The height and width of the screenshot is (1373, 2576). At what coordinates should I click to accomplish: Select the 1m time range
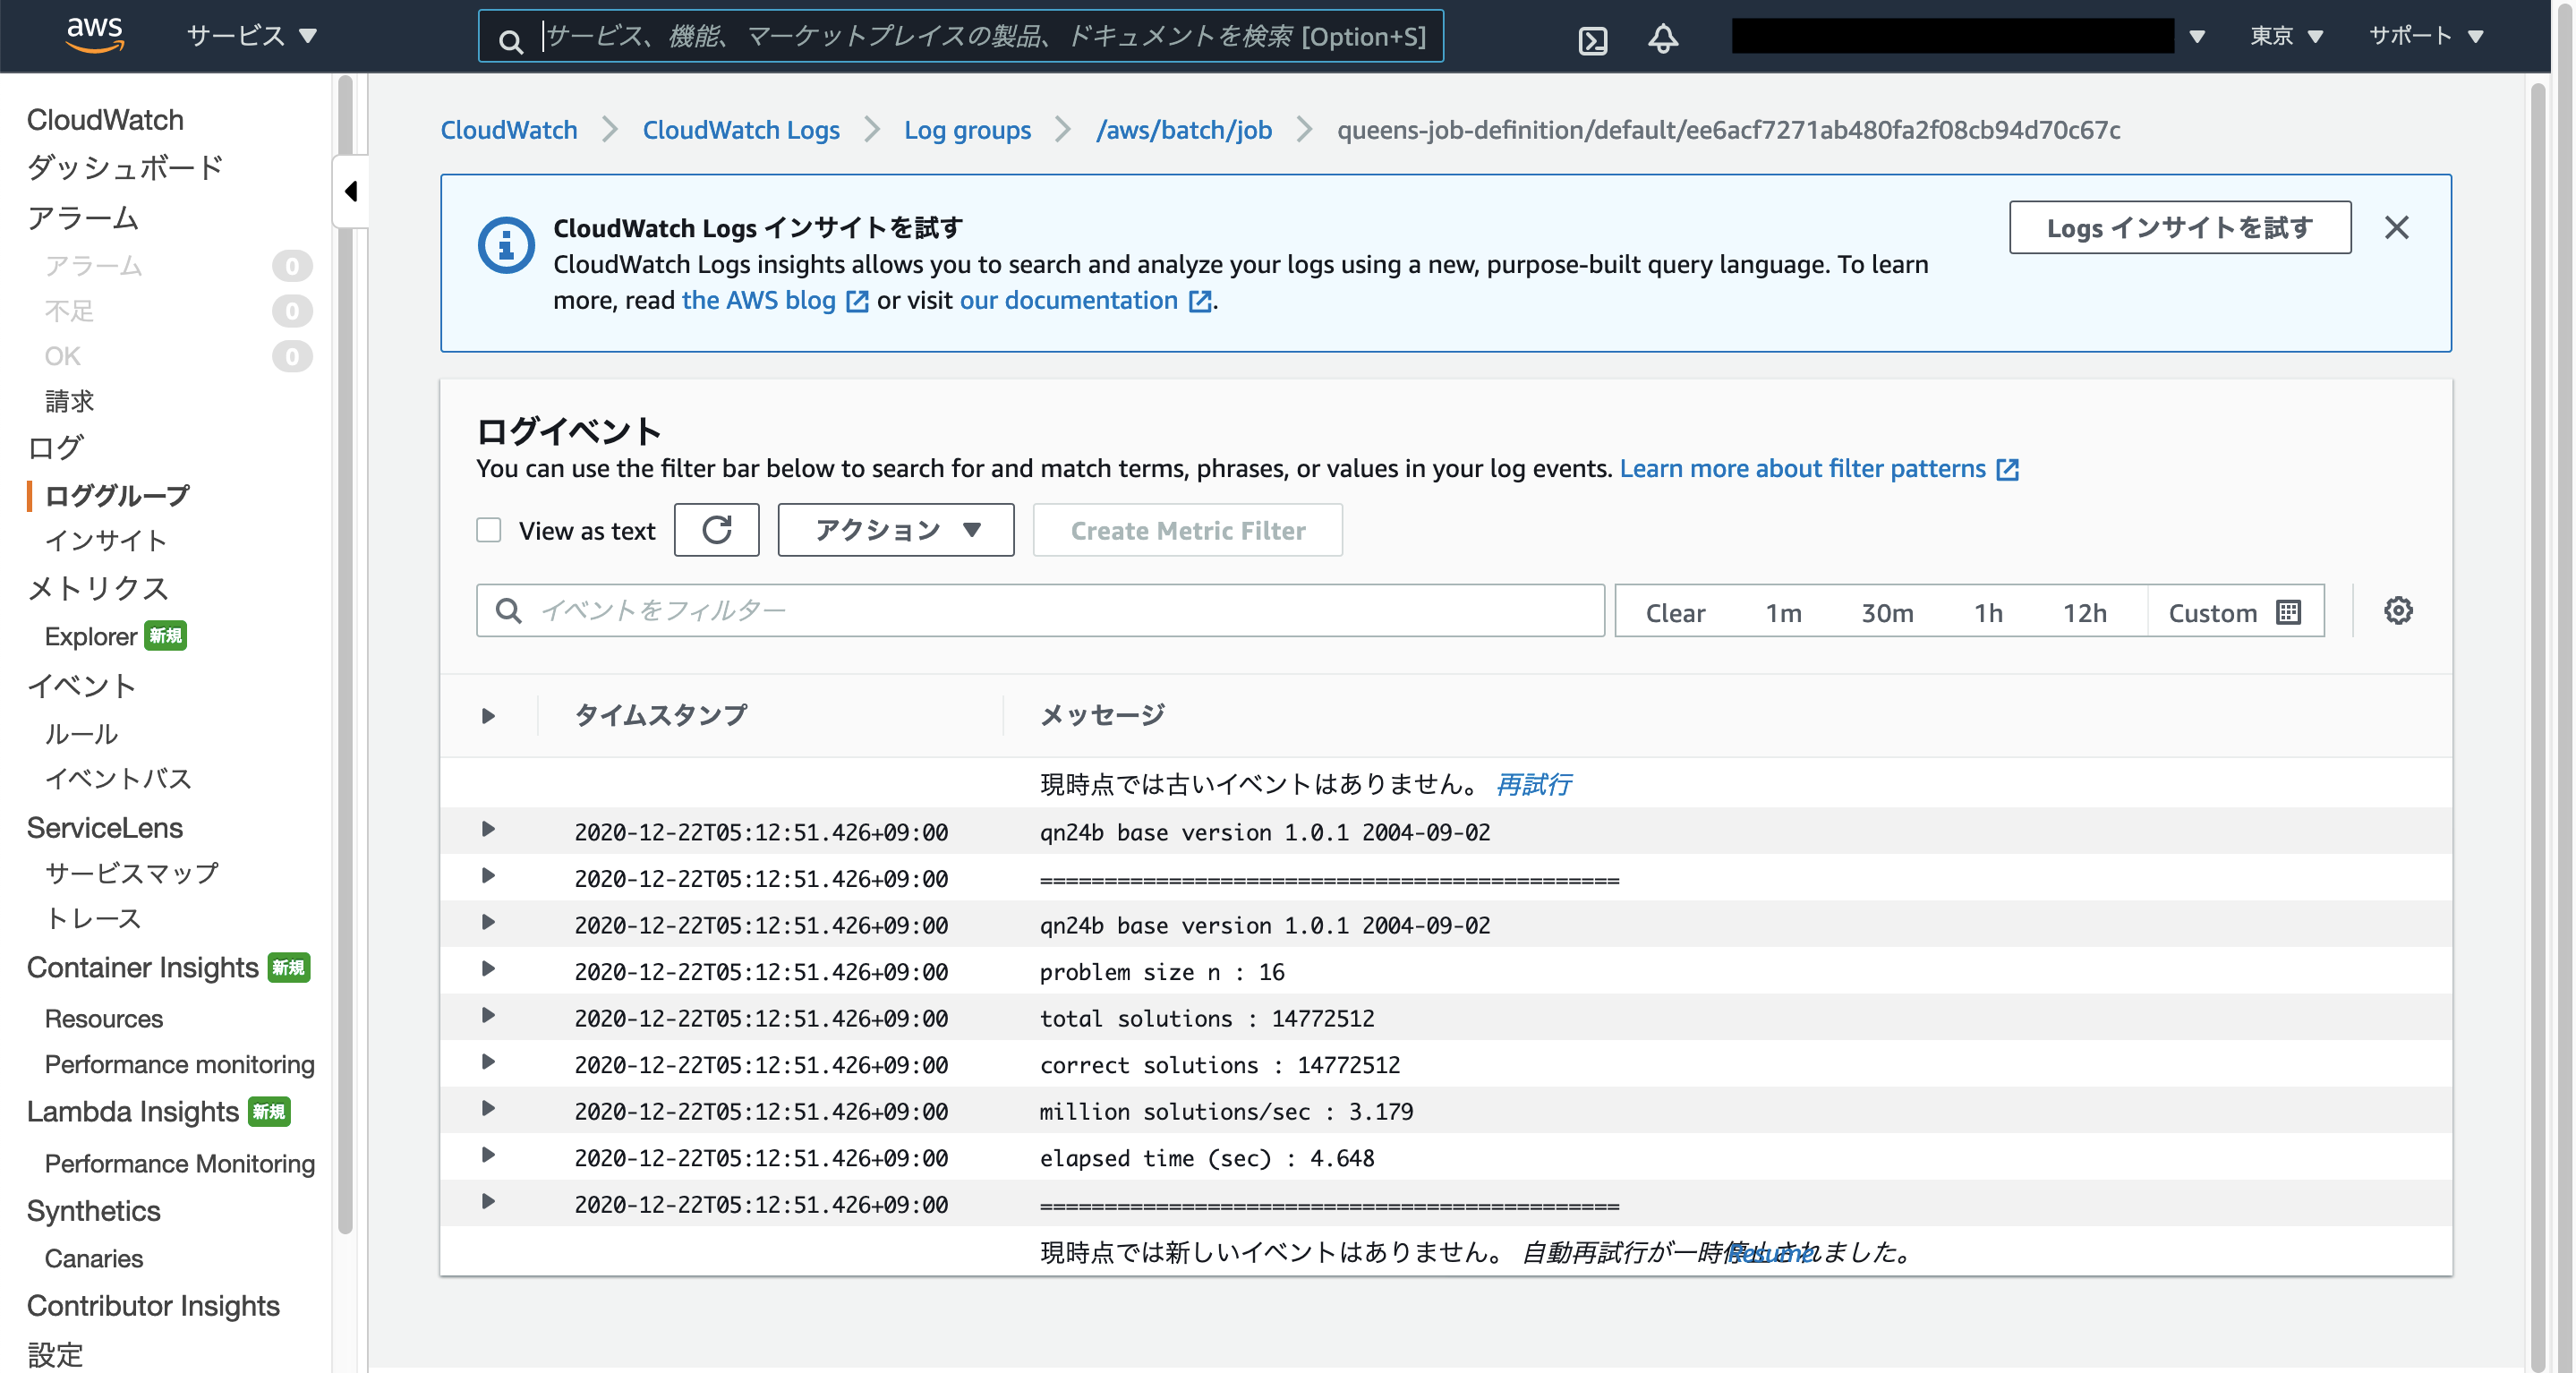click(x=1783, y=612)
